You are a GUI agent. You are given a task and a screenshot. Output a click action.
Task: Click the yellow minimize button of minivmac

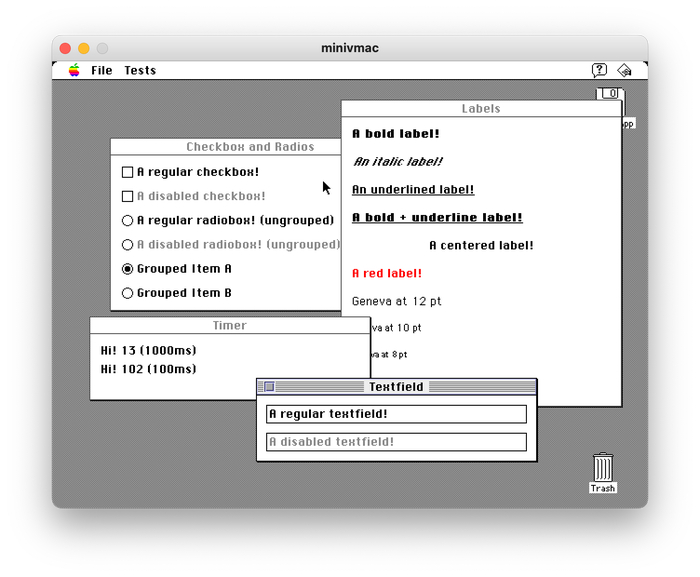pyautogui.click(x=84, y=48)
